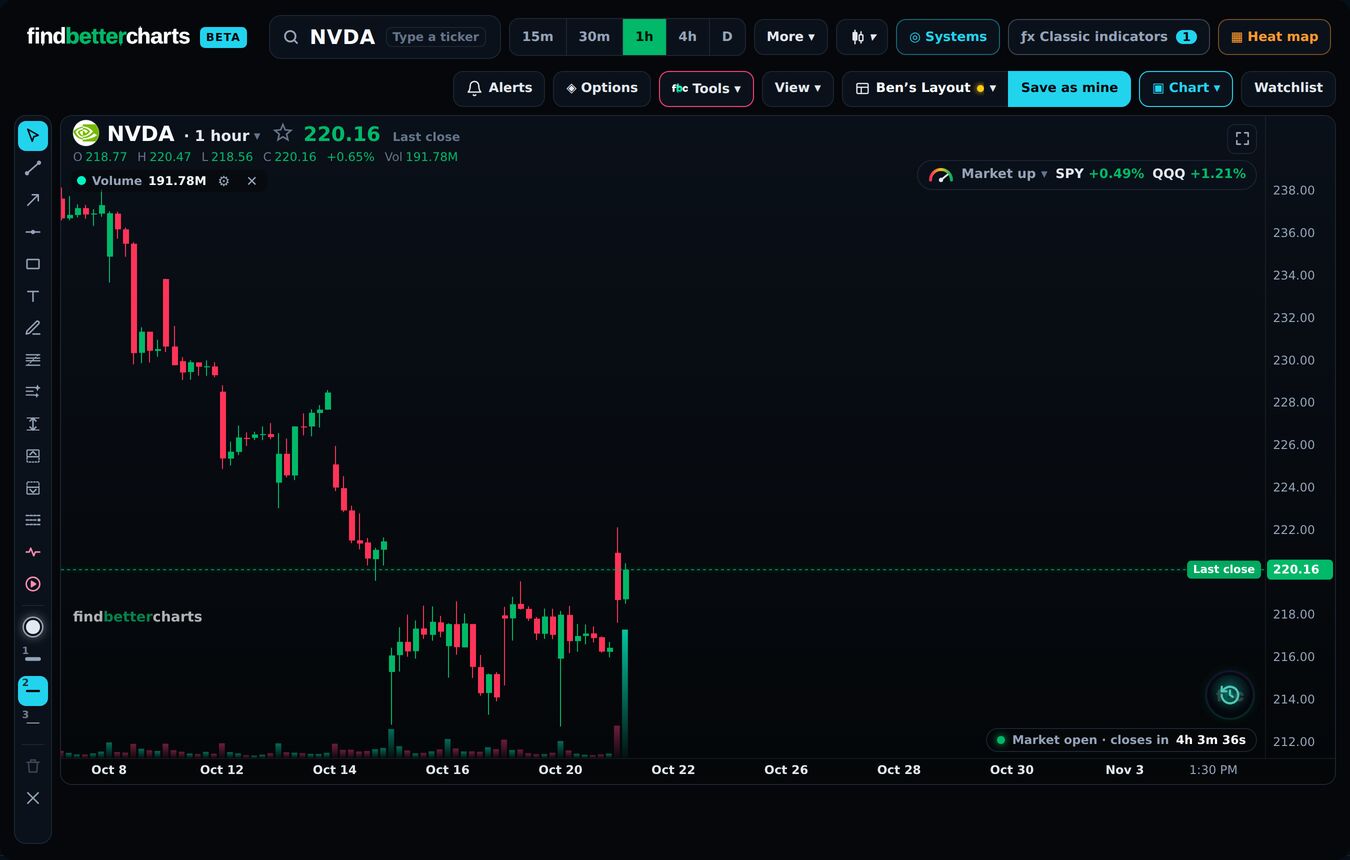Click the round history clock button
The width and height of the screenshot is (1350, 860).
[x=1230, y=695]
